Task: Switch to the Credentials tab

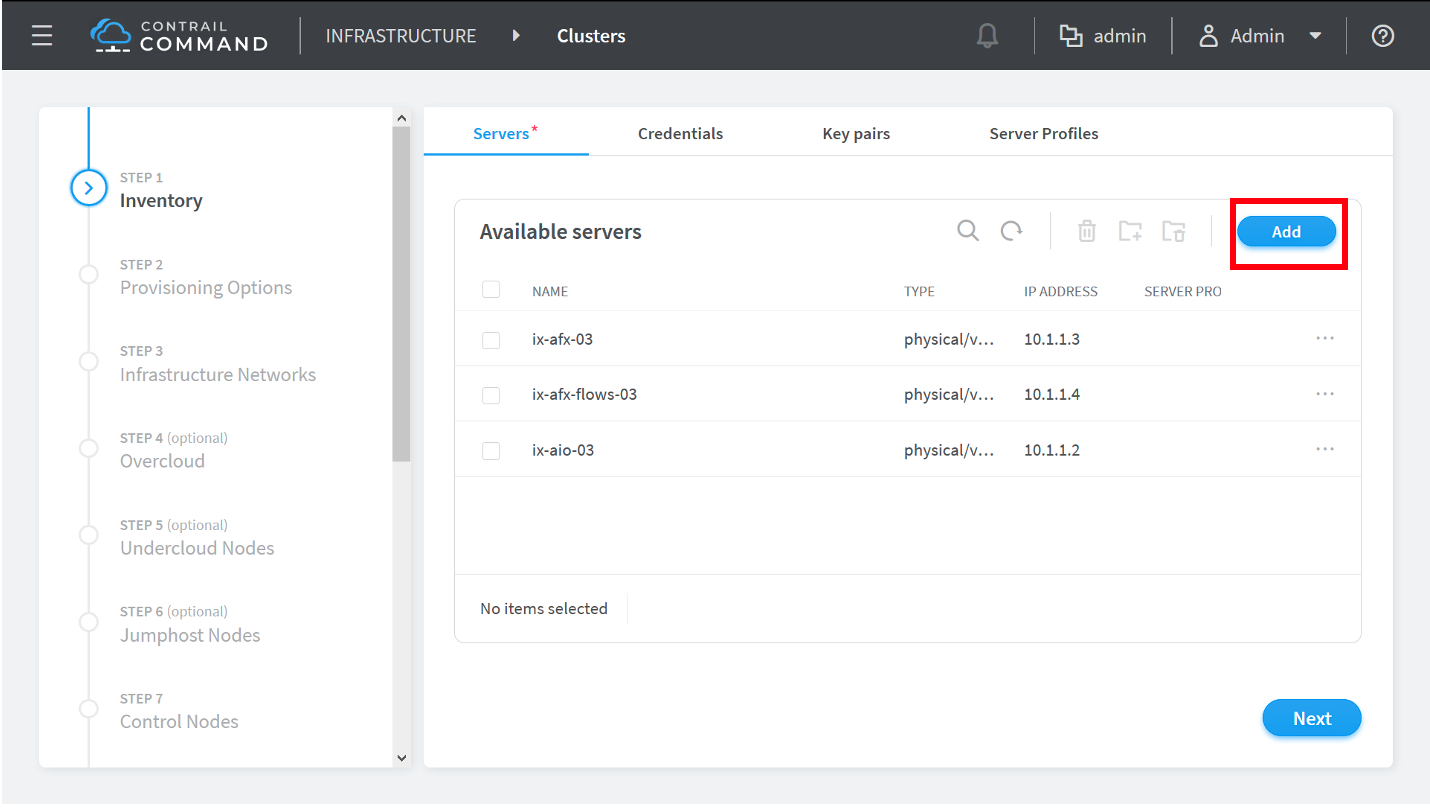Action: tap(680, 133)
